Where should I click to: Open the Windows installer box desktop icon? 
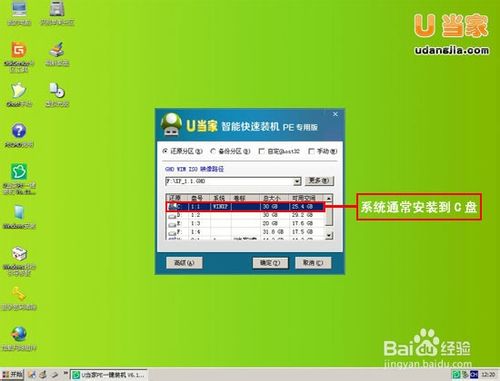[x=19, y=261]
